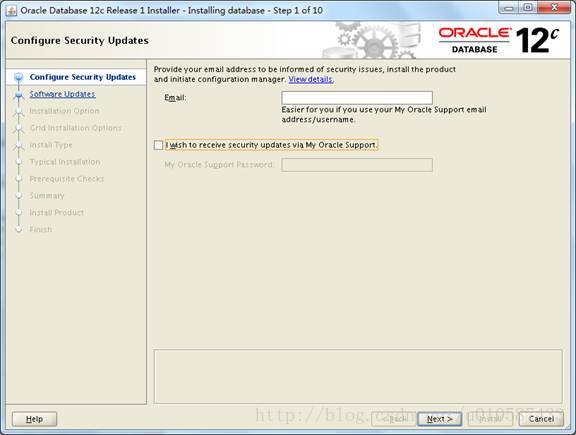Viewport: 576px width, 435px height.
Task: Click the My Oracle Support Password label
Action: 218,165
